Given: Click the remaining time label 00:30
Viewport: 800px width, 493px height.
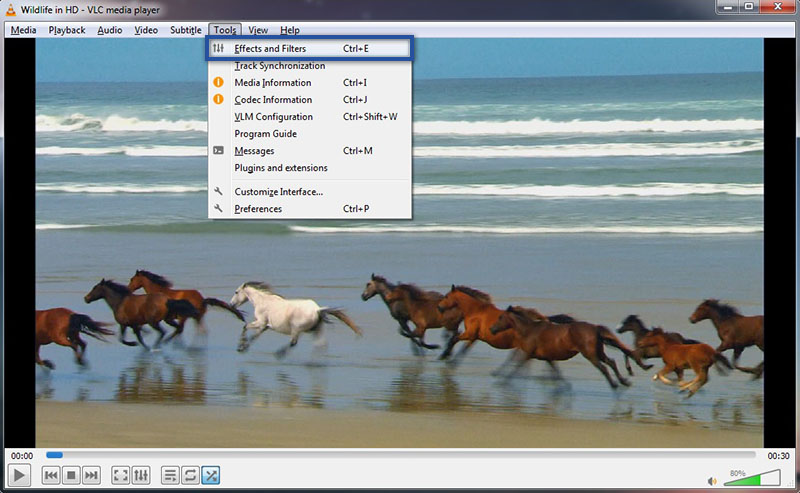Looking at the screenshot, I should click(x=778, y=456).
